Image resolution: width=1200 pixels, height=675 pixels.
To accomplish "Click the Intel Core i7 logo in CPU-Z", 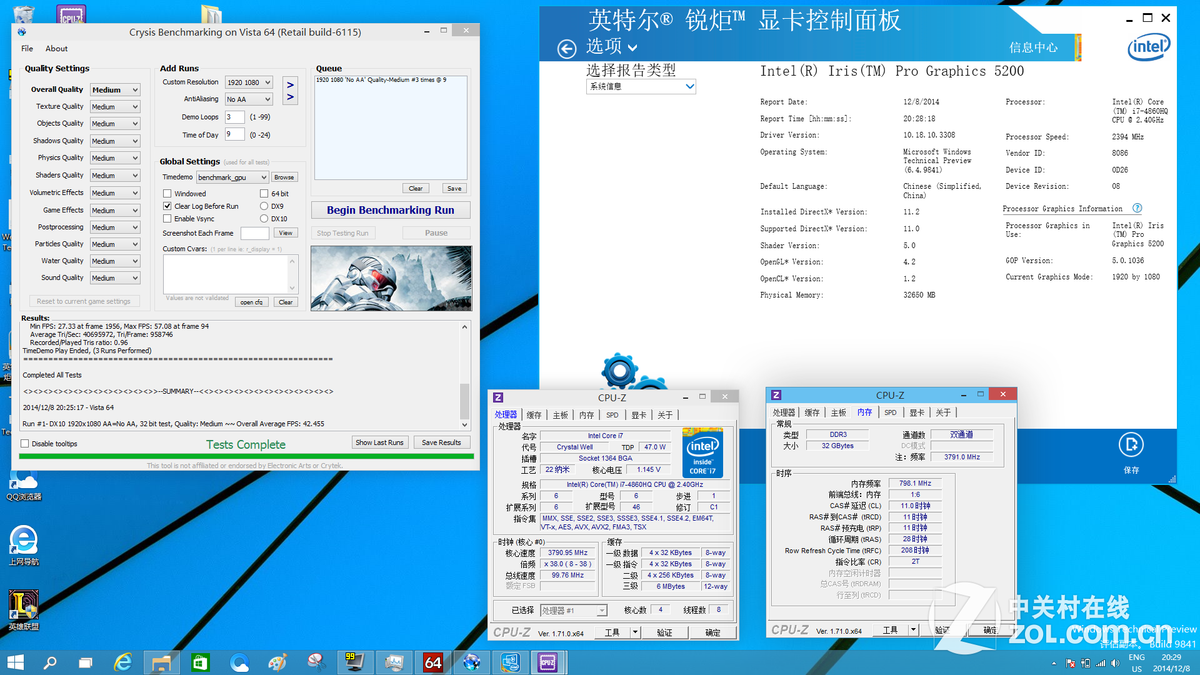I will click(703, 453).
